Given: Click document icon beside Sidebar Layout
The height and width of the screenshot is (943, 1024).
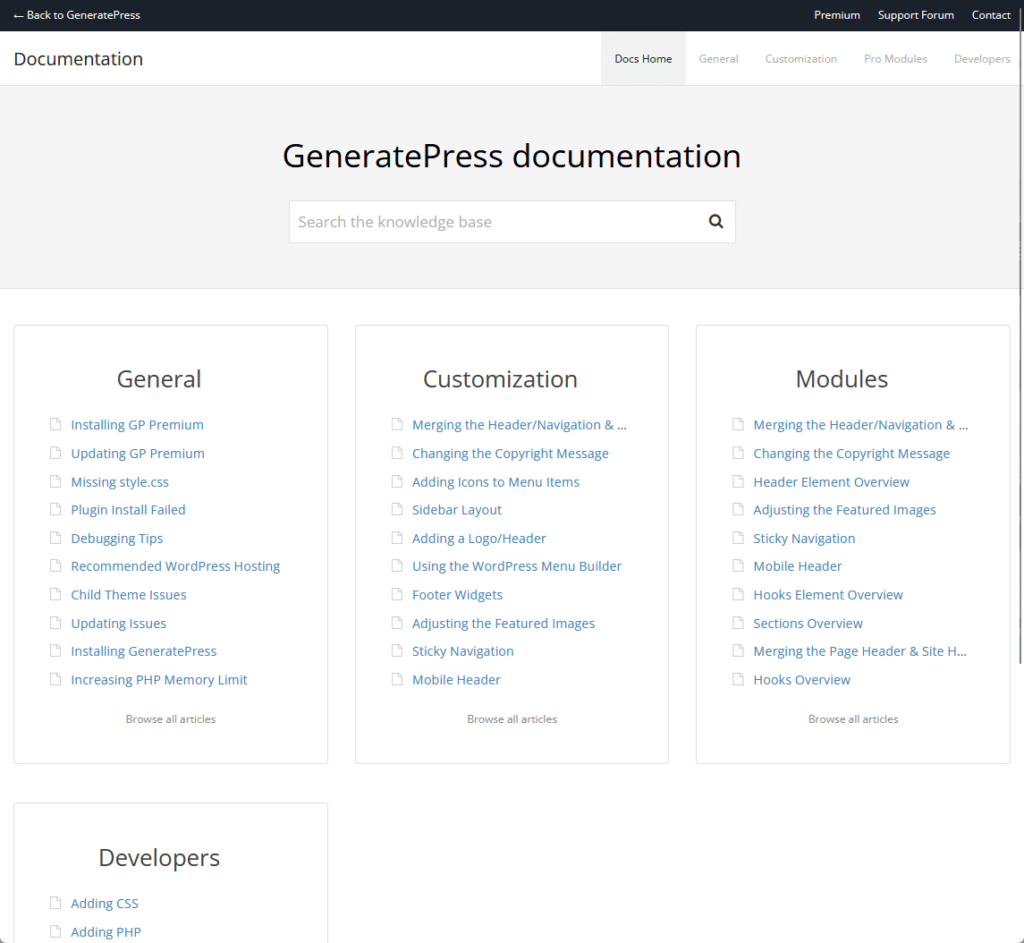Looking at the screenshot, I should (x=397, y=509).
